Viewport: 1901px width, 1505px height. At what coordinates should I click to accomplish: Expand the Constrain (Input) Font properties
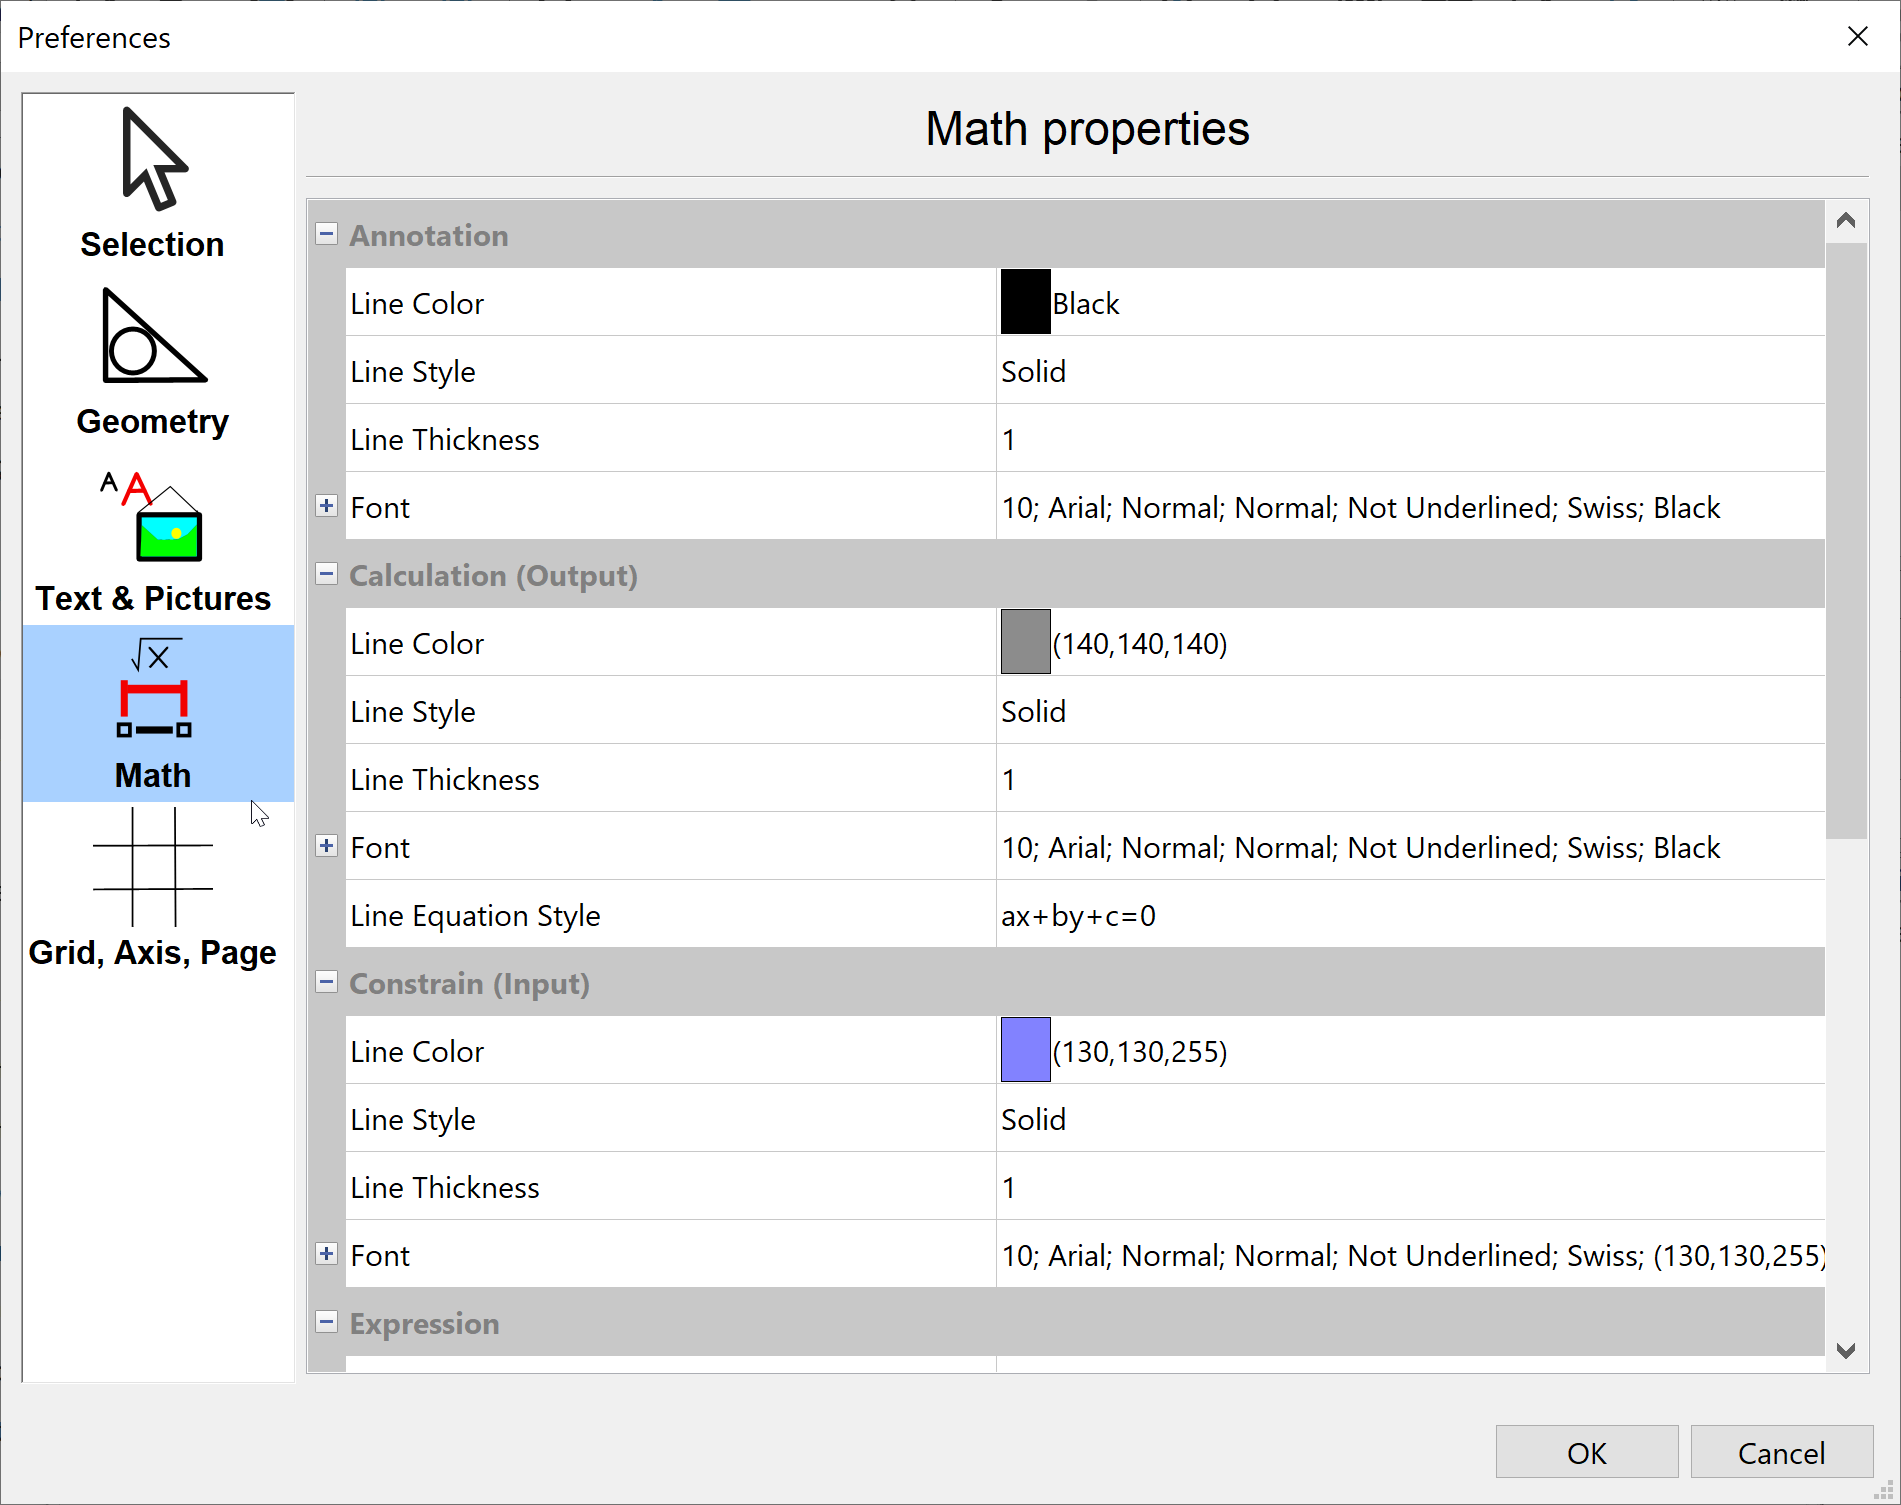(x=326, y=1254)
